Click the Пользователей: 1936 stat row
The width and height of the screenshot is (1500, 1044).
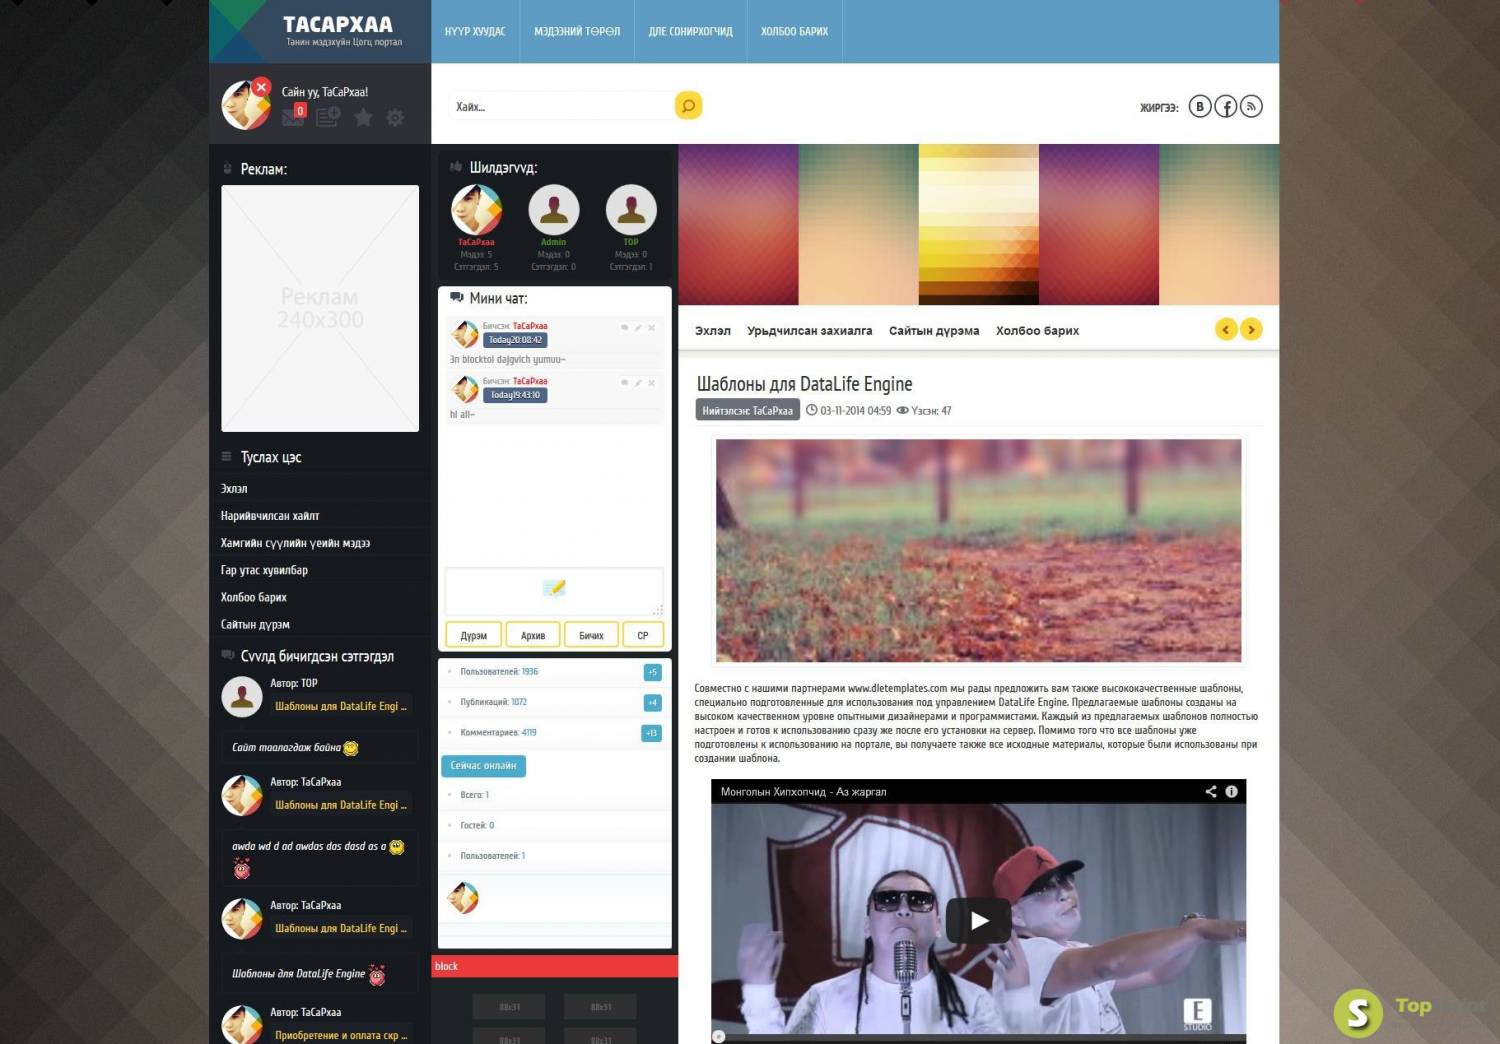pos(554,672)
